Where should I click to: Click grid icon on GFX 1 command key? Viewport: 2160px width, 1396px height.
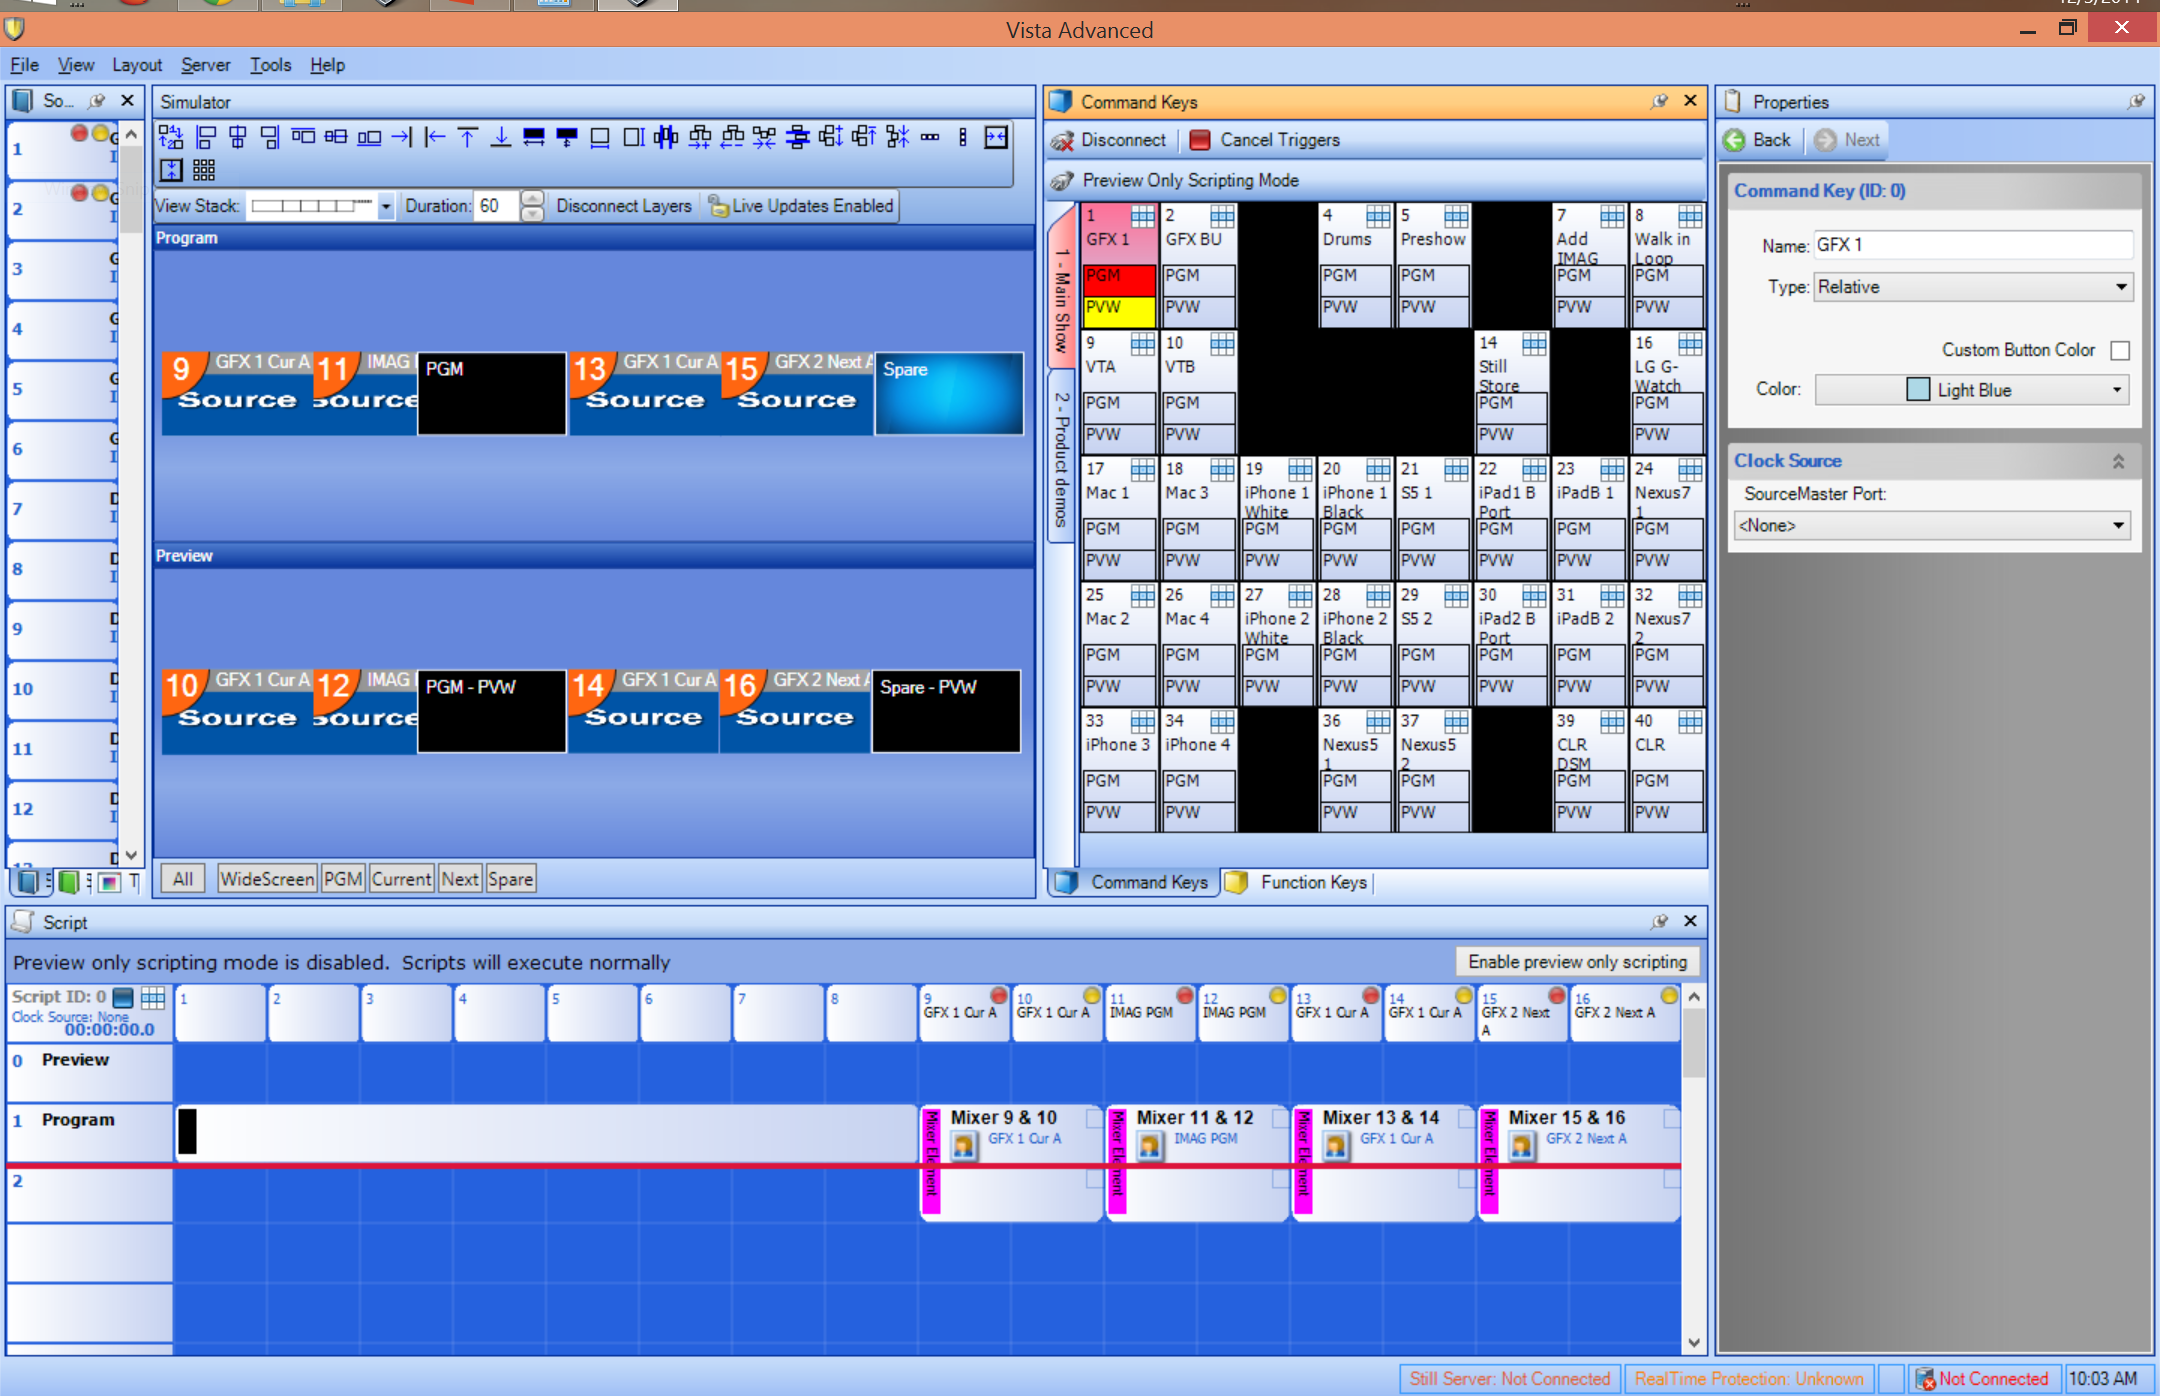[x=1142, y=216]
